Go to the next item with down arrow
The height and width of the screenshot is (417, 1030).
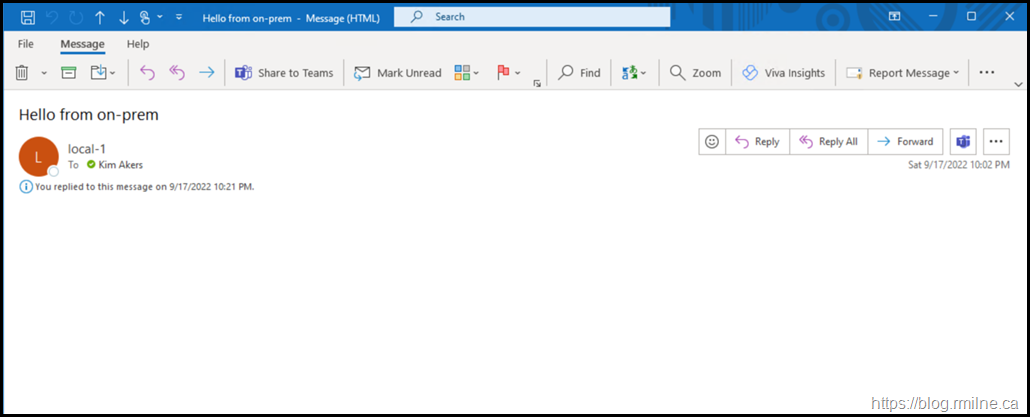pyautogui.click(x=123, y=17)
